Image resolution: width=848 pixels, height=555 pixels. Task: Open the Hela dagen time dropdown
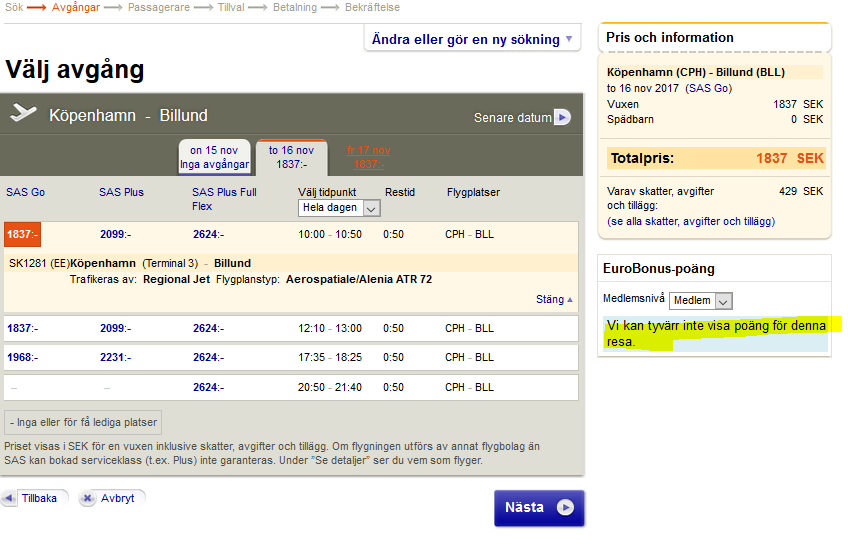point(339,208)
